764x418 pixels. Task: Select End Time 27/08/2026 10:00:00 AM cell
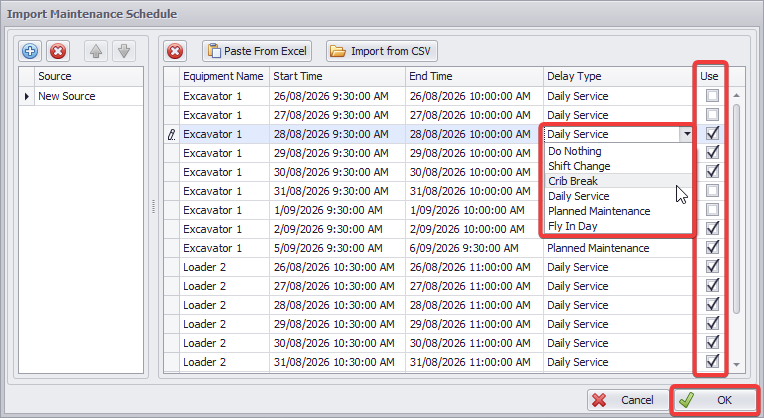pyautogui.click(x=474, y=115)
